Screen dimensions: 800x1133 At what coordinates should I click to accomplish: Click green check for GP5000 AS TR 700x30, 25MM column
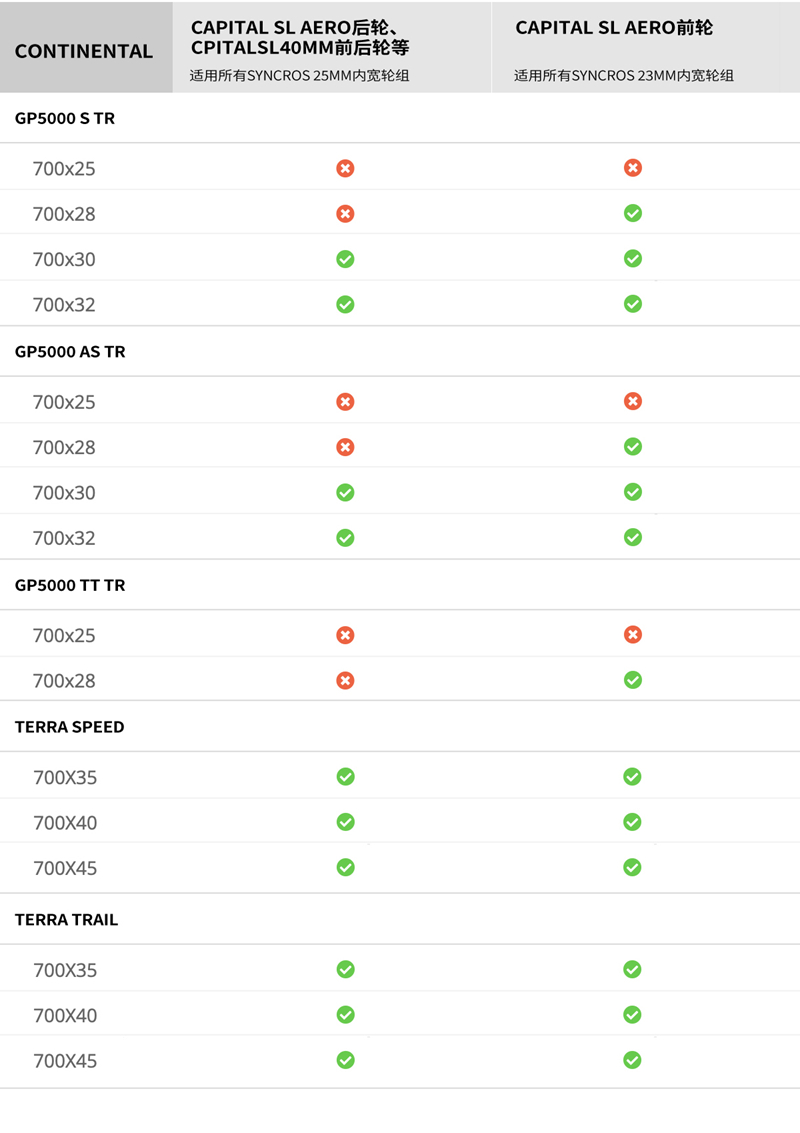tap(345, 492)
